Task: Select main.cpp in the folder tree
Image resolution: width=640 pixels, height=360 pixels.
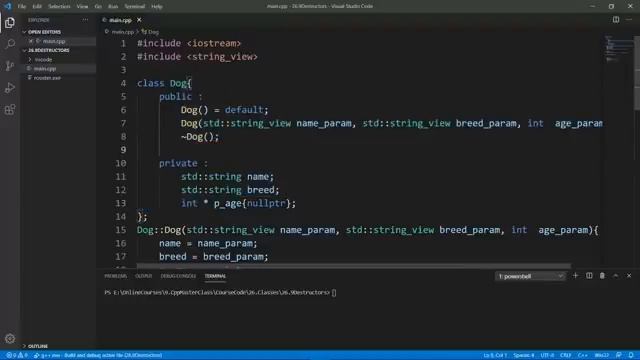Action: (x=45, y=69)
